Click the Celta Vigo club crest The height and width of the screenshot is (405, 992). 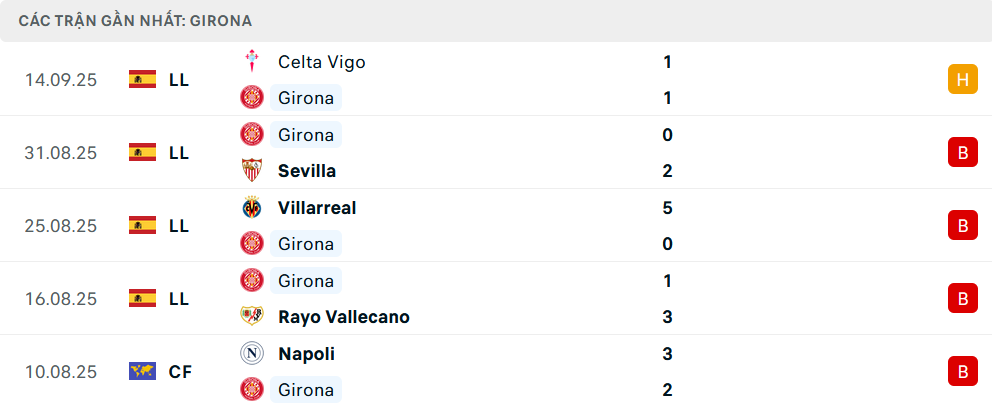tap(251, 62)
